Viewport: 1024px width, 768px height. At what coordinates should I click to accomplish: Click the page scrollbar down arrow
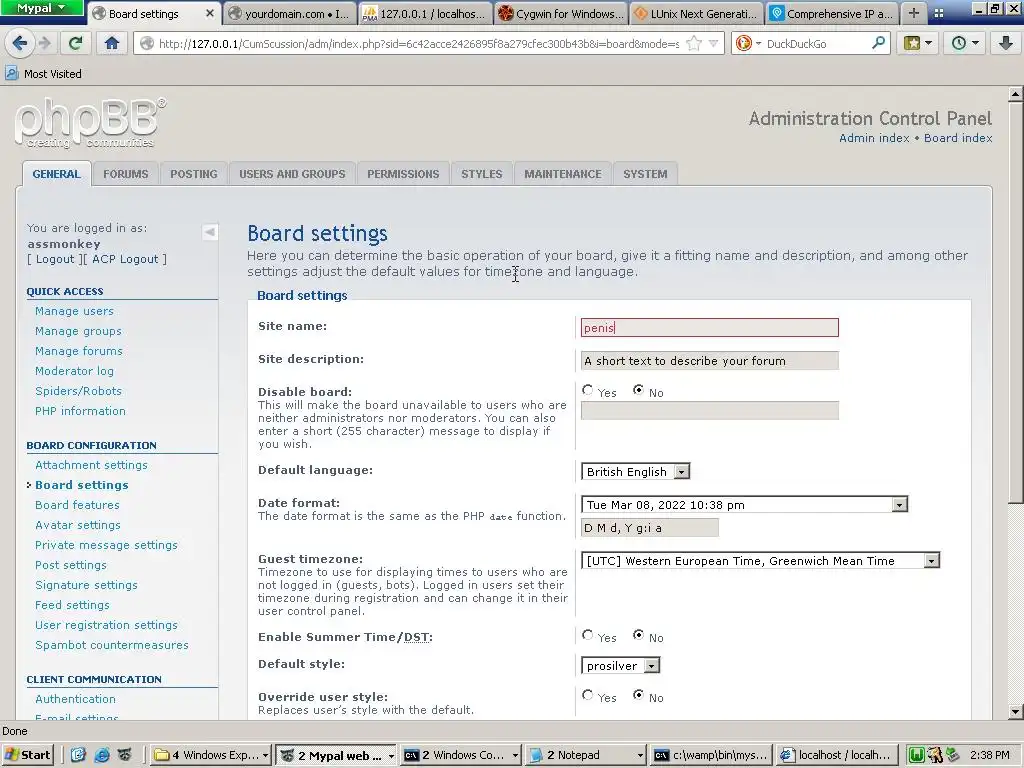1016,712
